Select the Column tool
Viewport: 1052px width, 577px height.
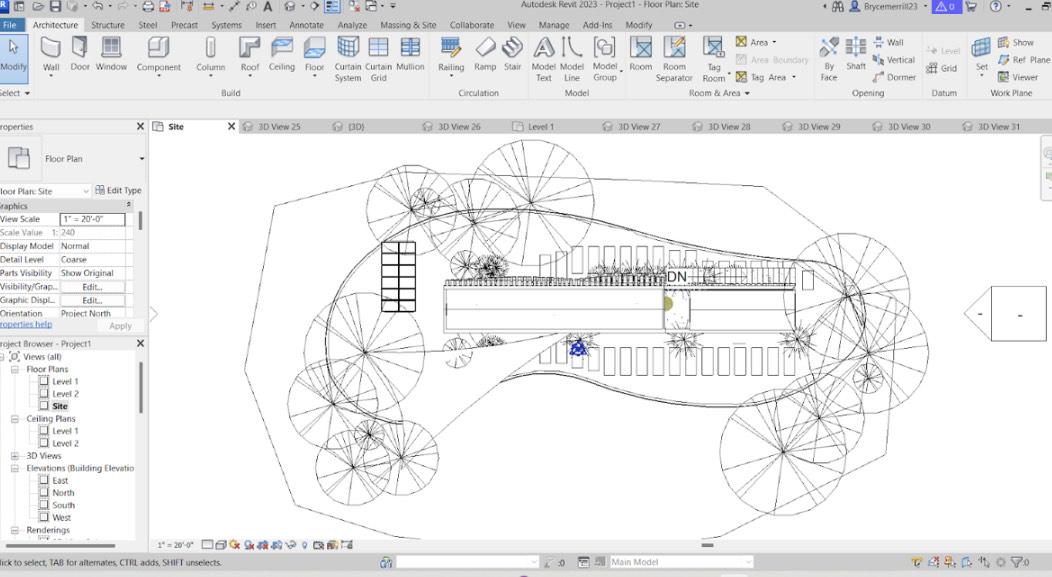(x=211, y=55)
